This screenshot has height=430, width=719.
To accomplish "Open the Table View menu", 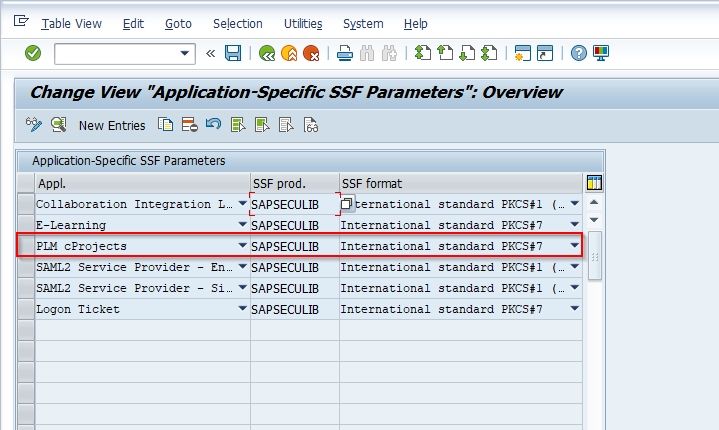I will point(72,24).
